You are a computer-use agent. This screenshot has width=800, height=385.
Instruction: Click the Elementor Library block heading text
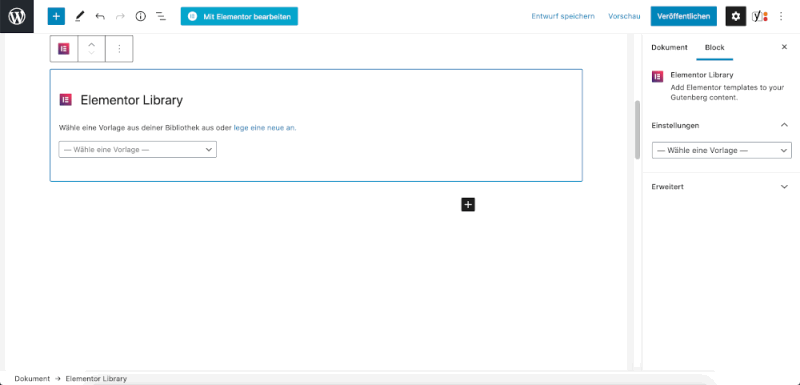tap(132, 100)
